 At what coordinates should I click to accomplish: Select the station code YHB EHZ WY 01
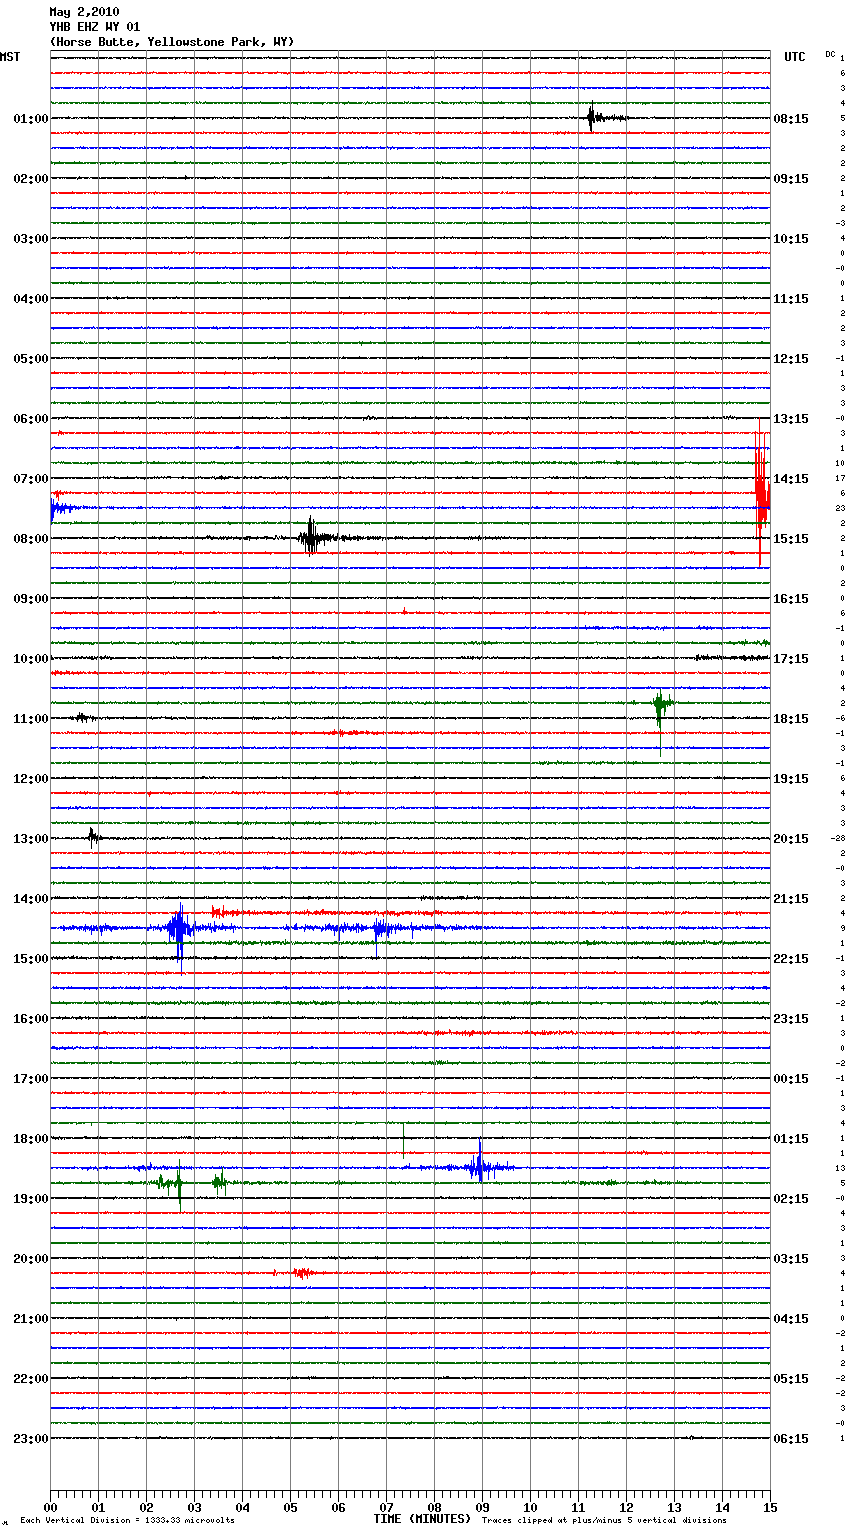(95, 27)
